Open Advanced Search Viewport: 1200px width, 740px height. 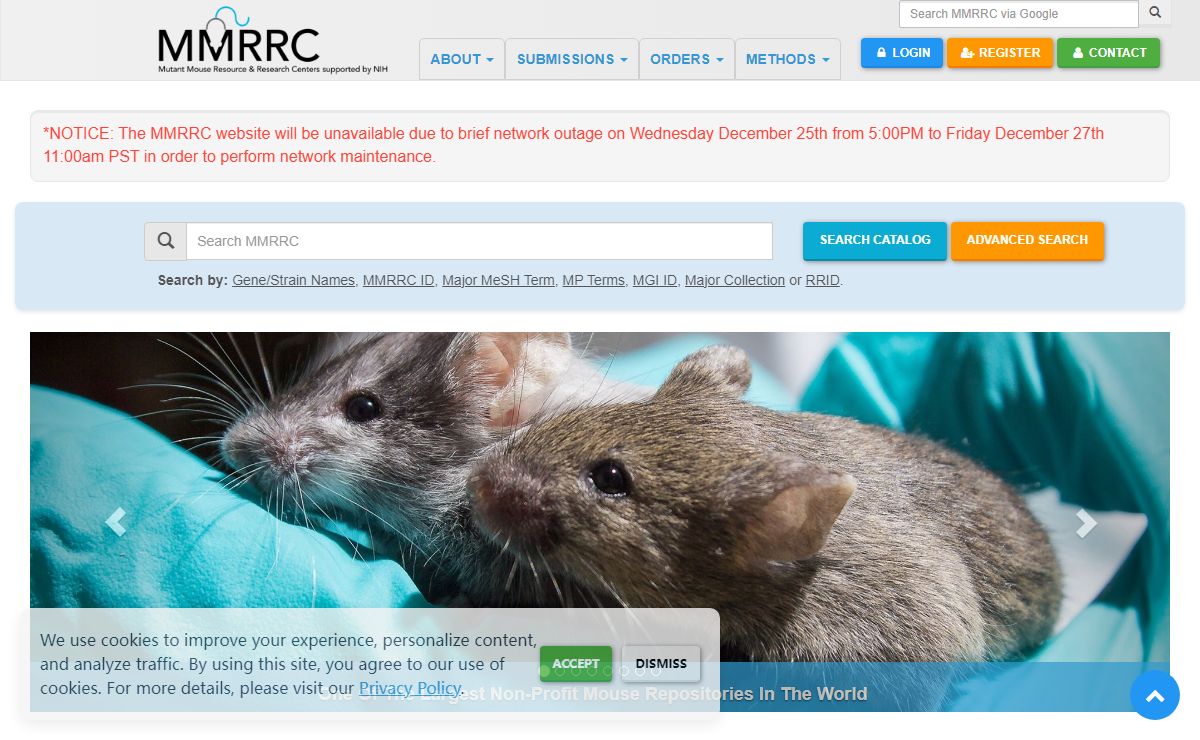pos(1027,240)
